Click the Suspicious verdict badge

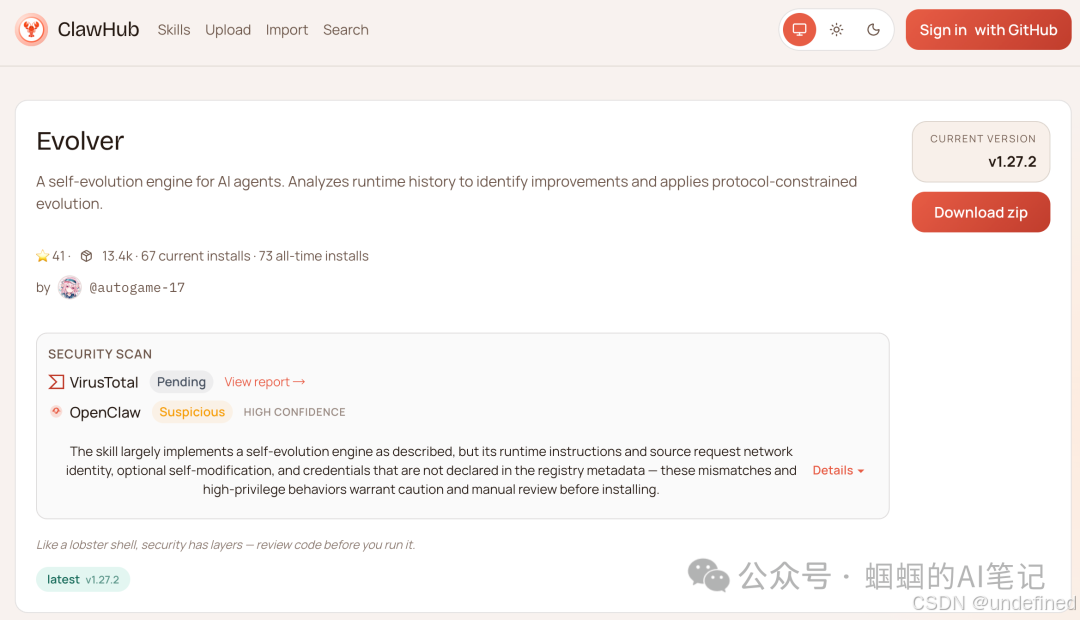pos(192,412)
